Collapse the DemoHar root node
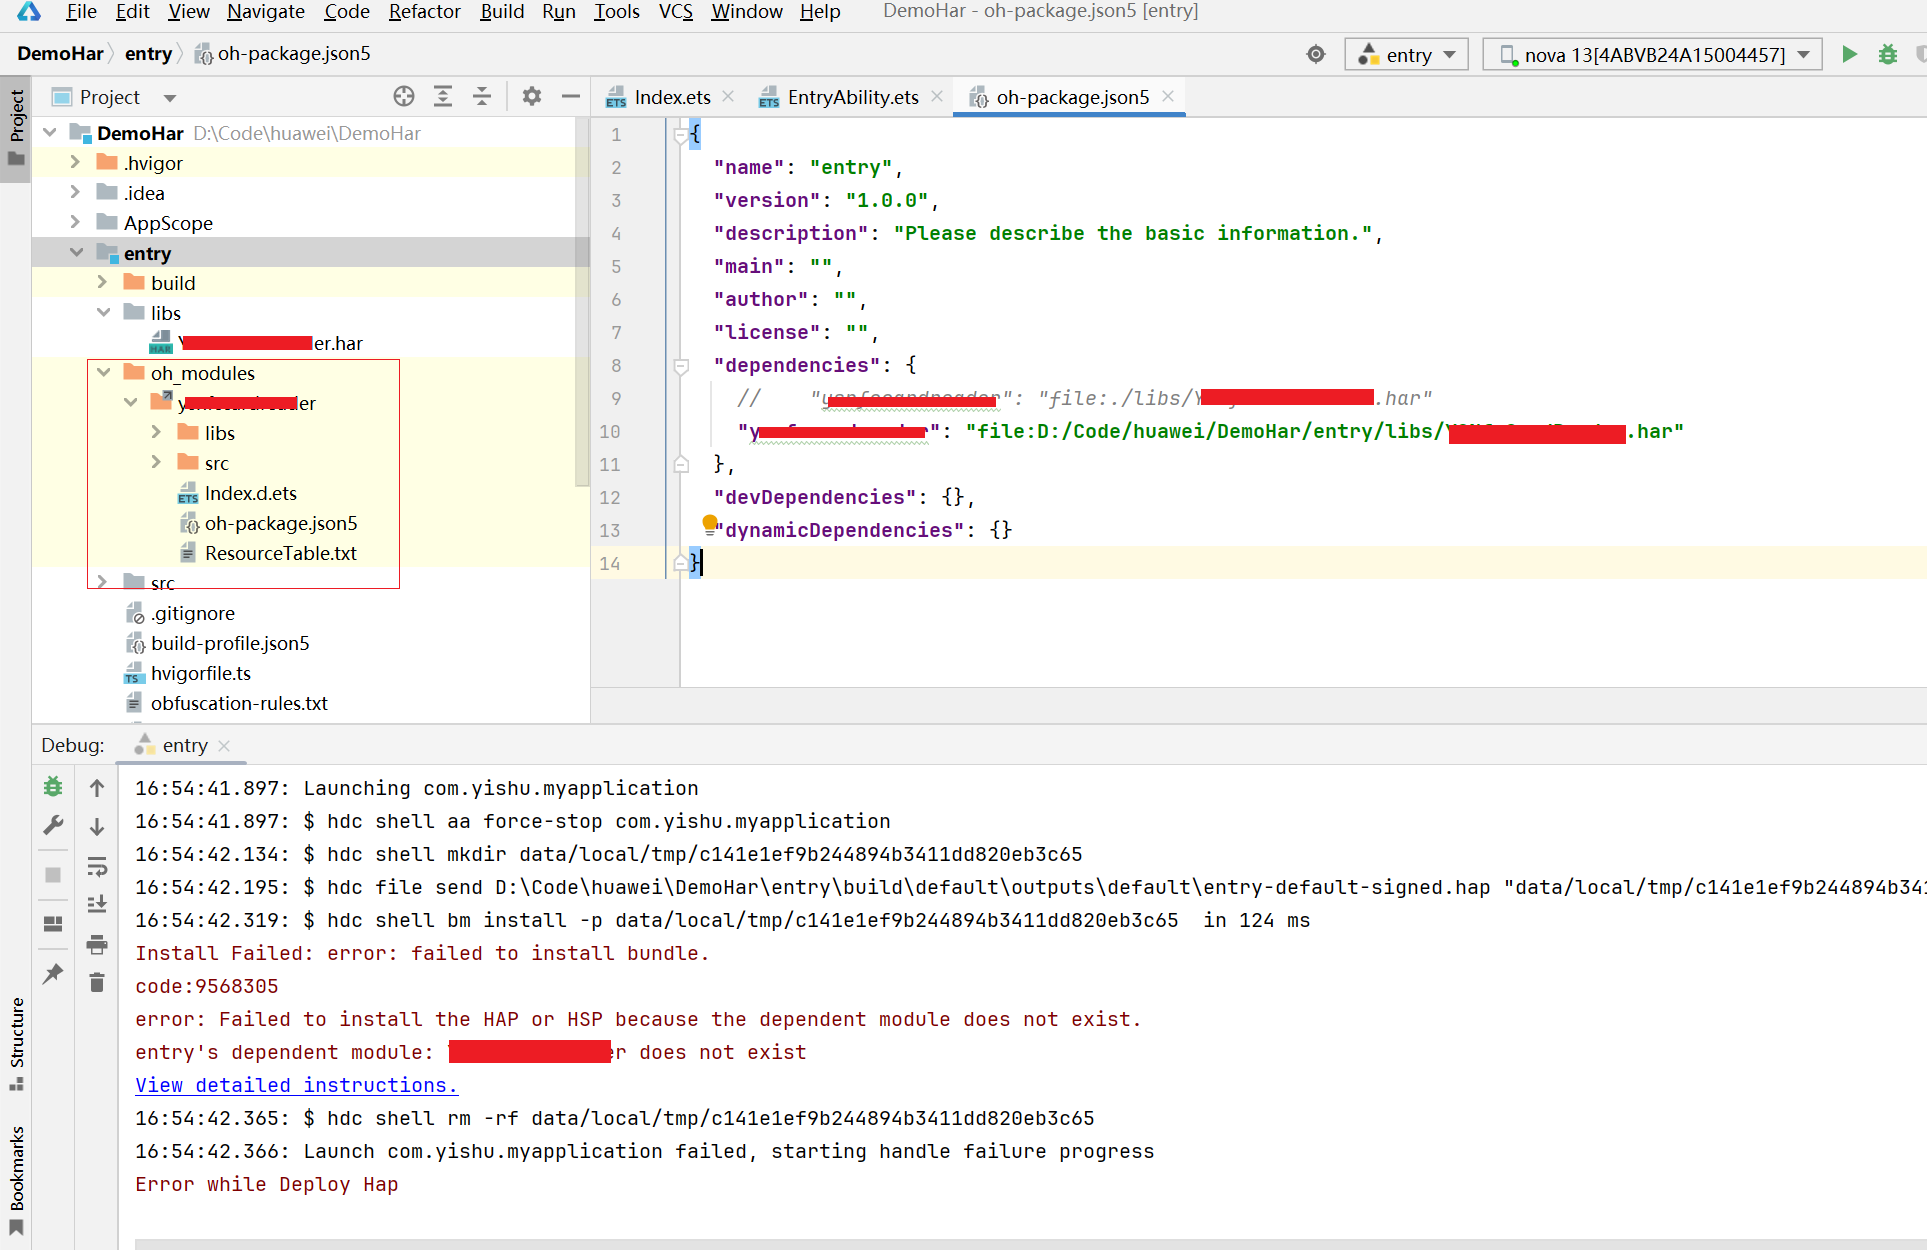The width and height of the screenshot is (1927, 1250). pyautogui.click(x=50, y=132)
